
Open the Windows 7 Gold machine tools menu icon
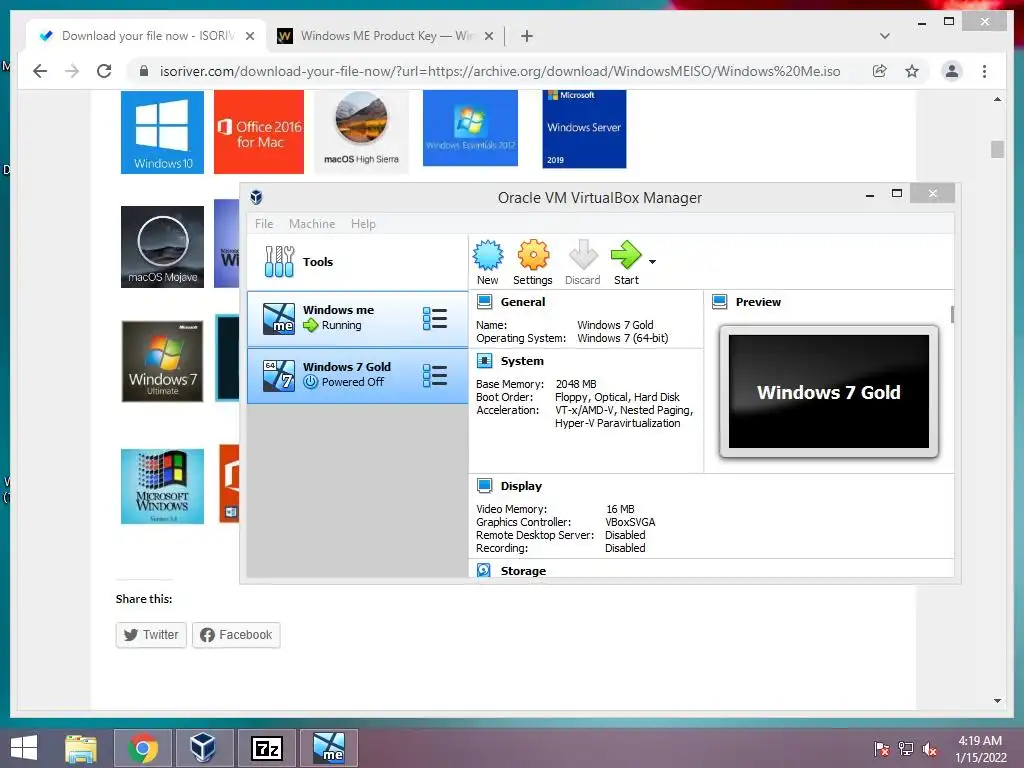(435, 376)
